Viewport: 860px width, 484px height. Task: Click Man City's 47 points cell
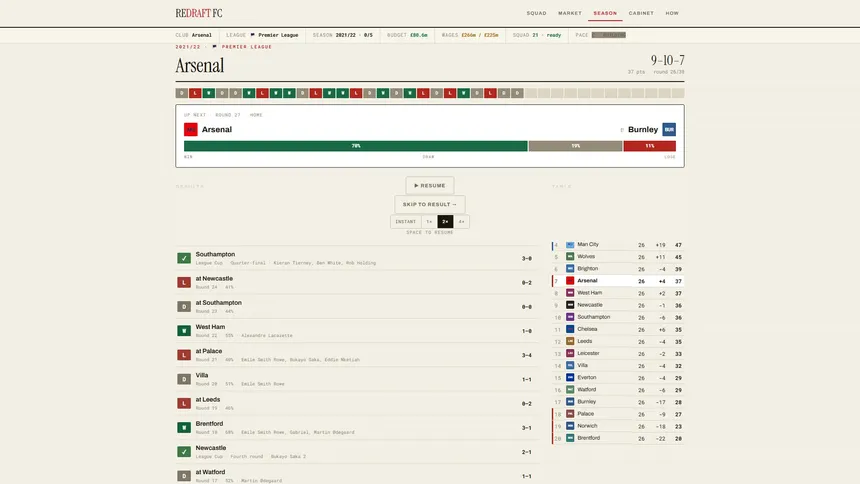pyautogui.click(x=678, y=245)
